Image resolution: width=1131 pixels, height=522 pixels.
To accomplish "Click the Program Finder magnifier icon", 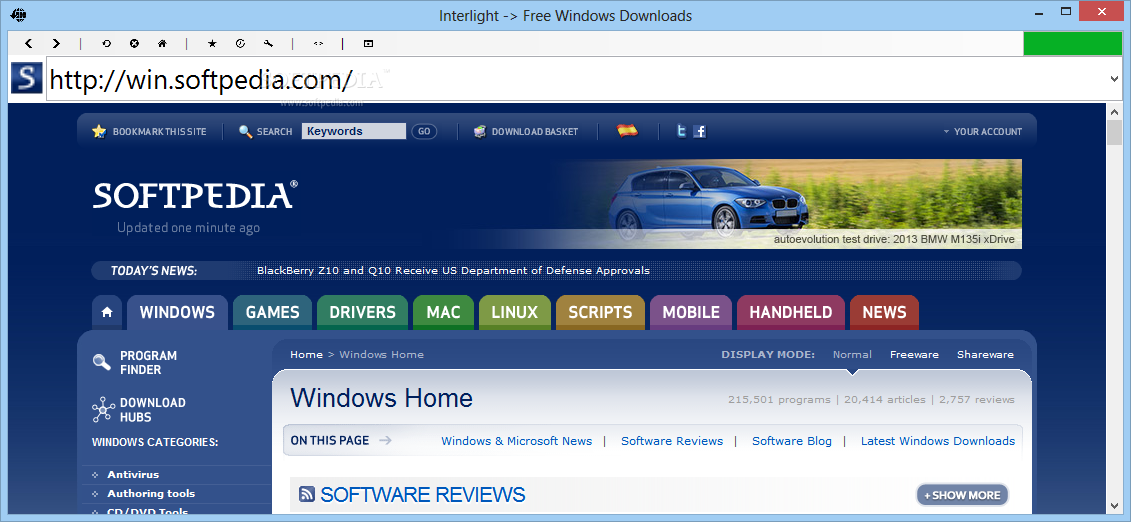I will (102, 362).
